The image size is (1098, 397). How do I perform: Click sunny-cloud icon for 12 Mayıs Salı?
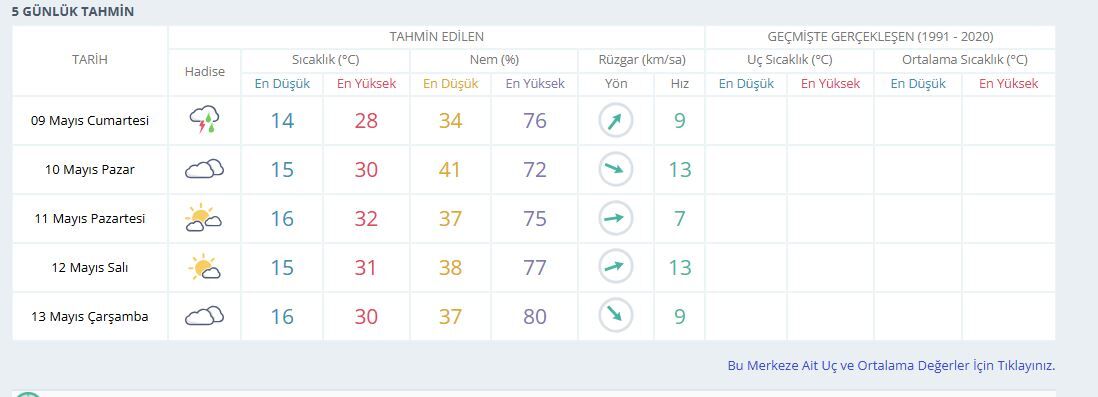(204, 267)
